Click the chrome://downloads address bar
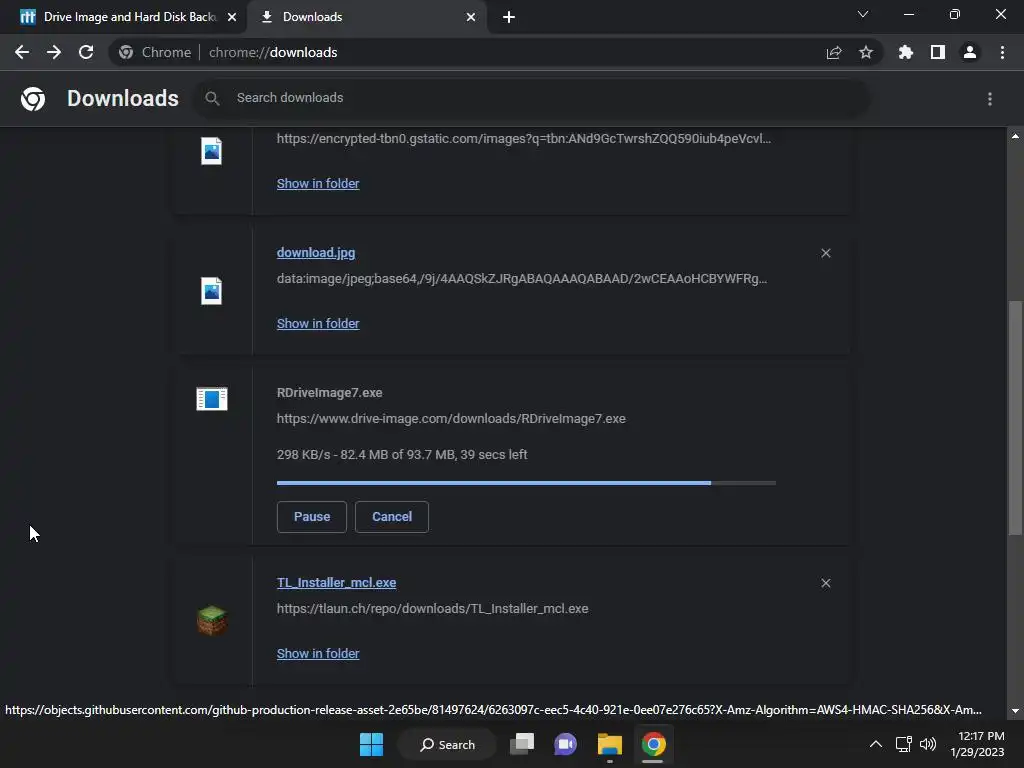 pos(496,52)
